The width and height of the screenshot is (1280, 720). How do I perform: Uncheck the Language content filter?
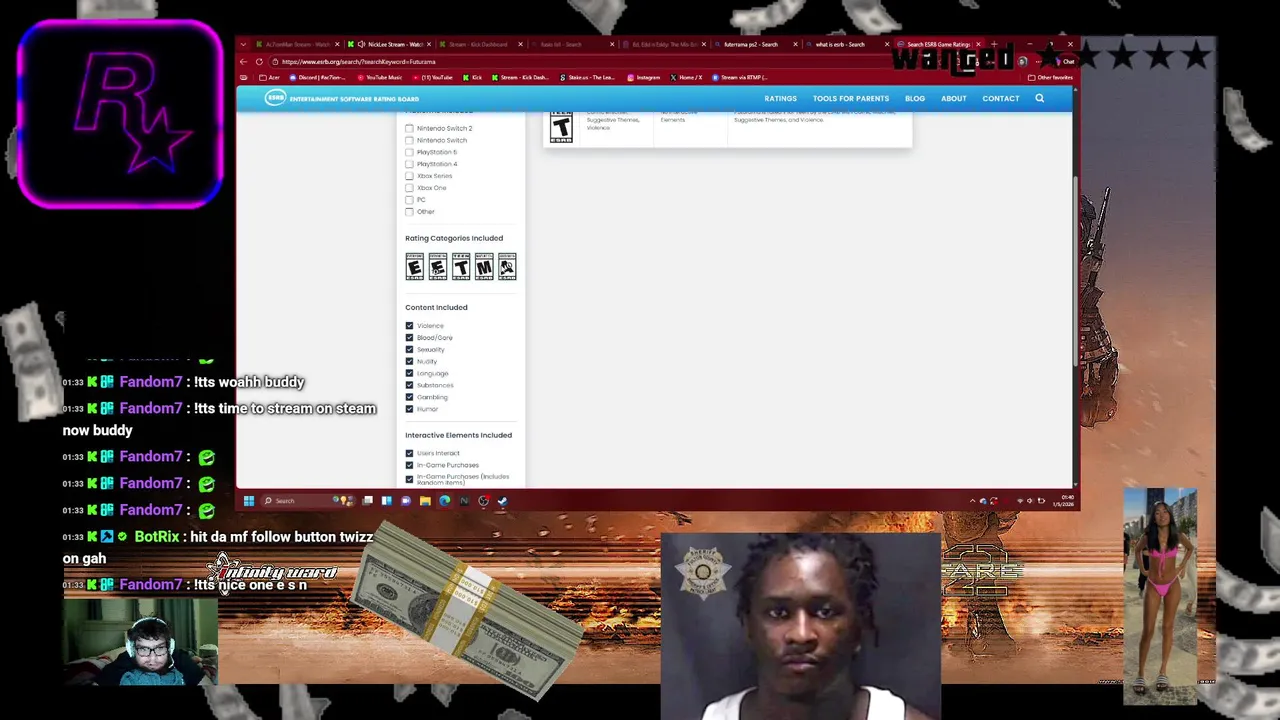[x=409, y=373]
